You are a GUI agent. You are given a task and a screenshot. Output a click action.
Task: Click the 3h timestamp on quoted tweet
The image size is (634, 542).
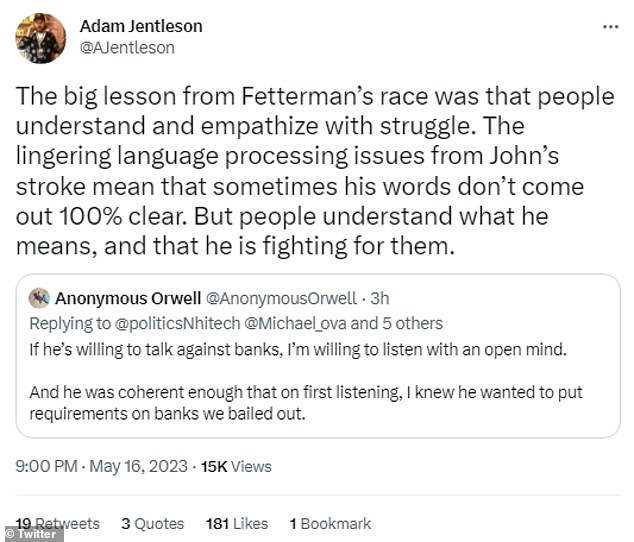[380, 299]
